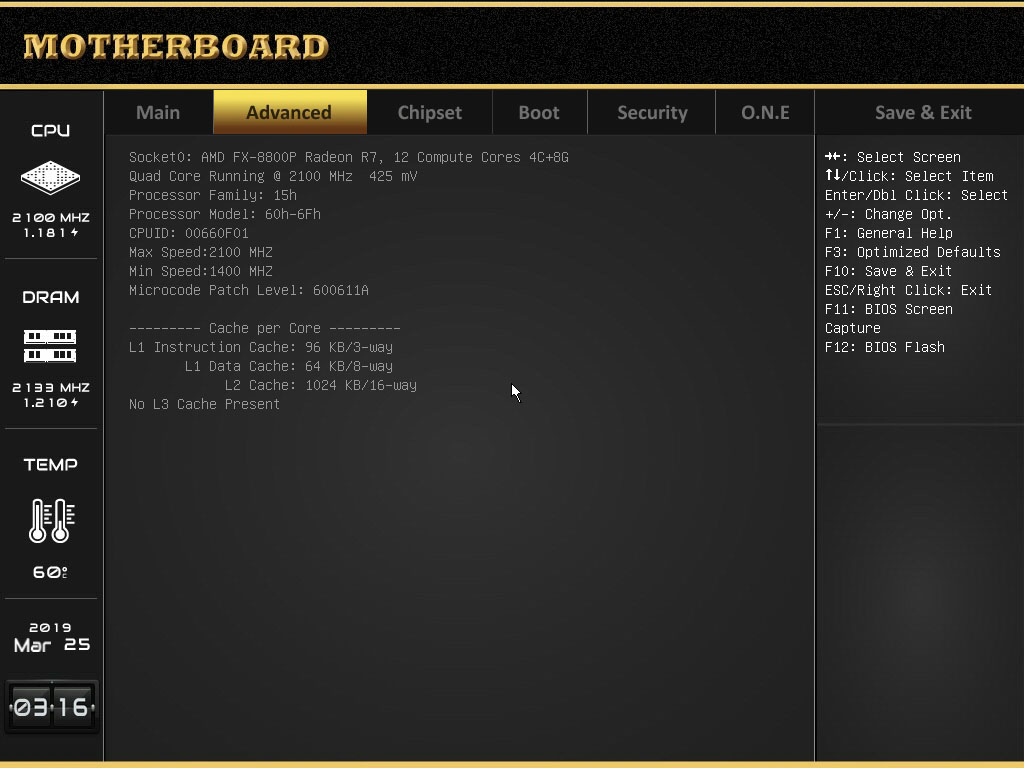Click the MOTHERBOARD logo title

point(176,47)
